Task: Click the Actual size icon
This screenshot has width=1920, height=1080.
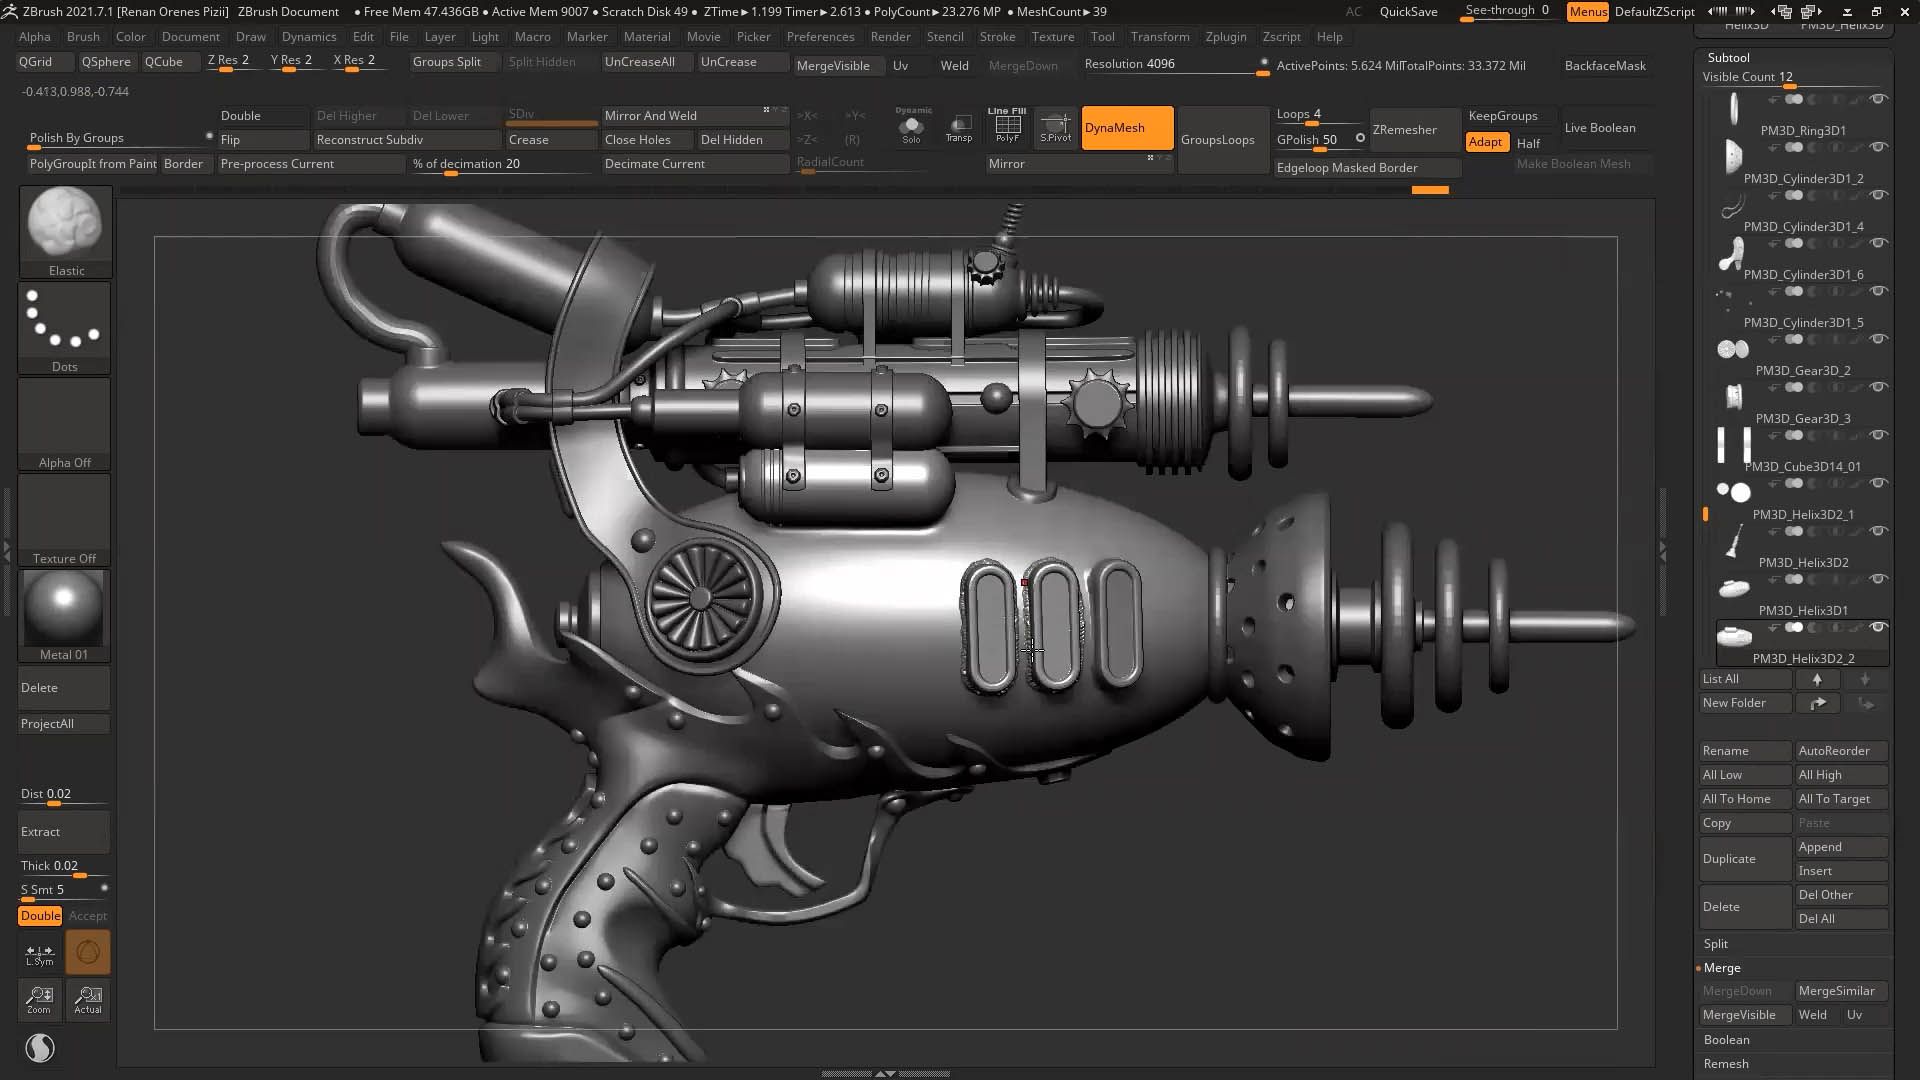Action: [x=88, y=999]
